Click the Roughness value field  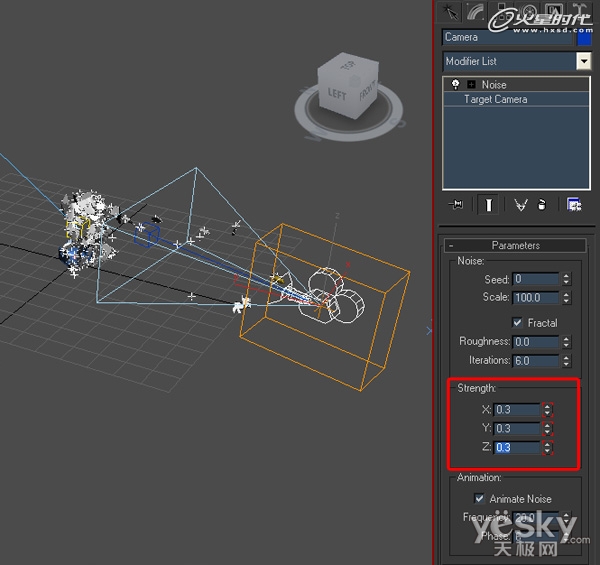[535, 342]
